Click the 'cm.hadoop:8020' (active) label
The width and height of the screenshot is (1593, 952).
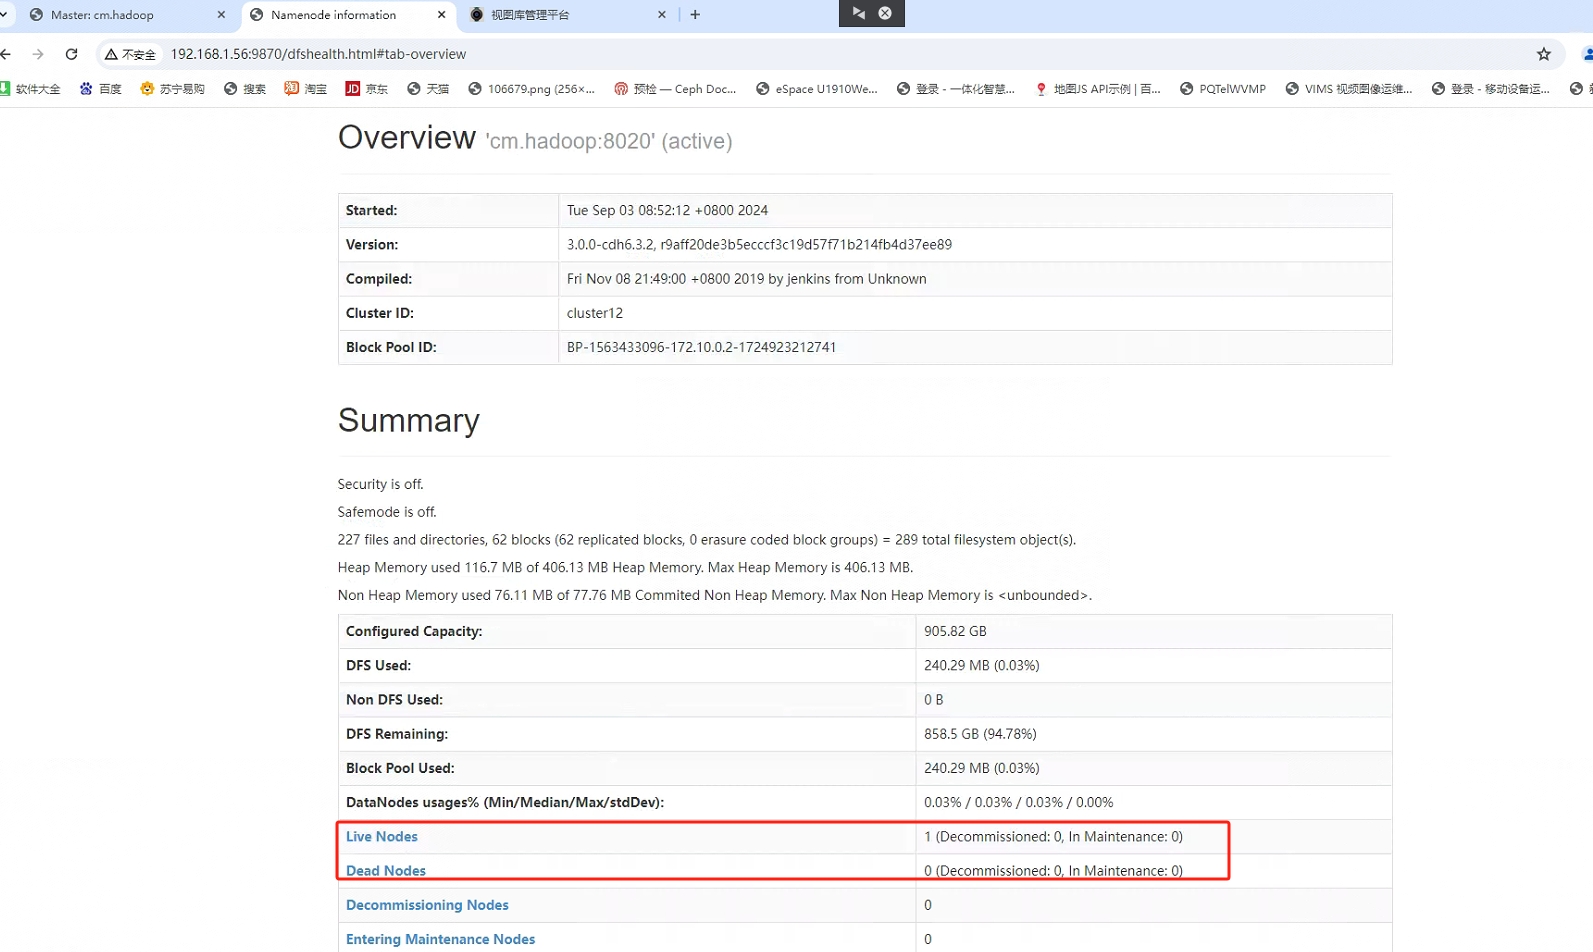pos(609,141)
